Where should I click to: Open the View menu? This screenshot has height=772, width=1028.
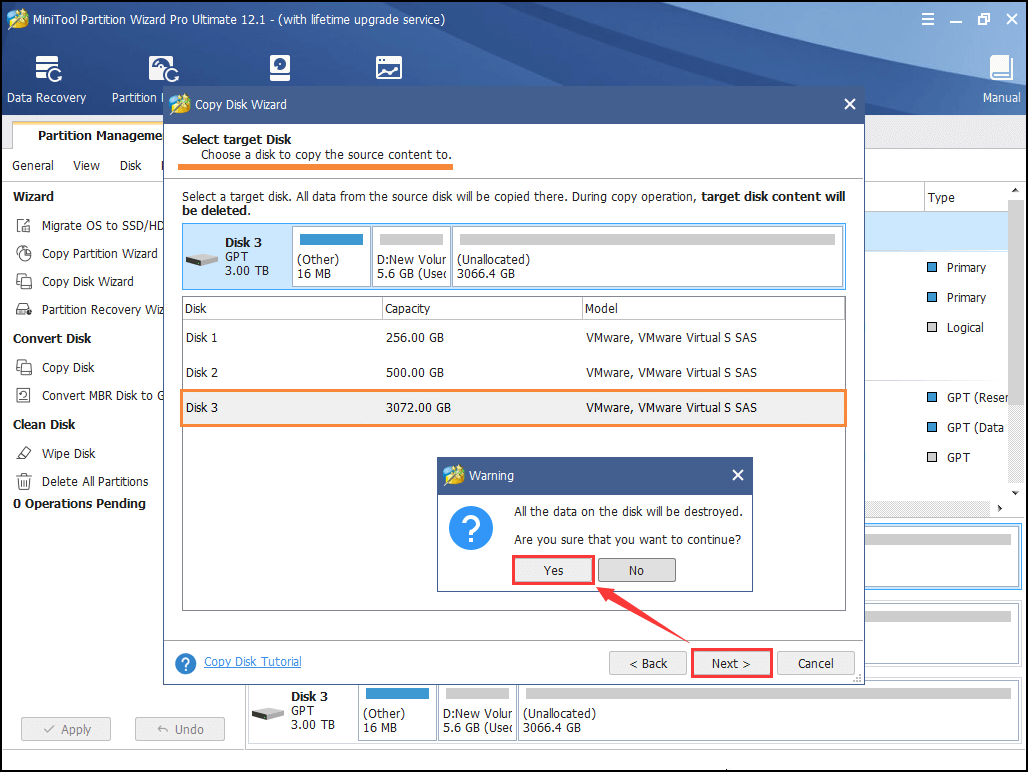[86, 165]
